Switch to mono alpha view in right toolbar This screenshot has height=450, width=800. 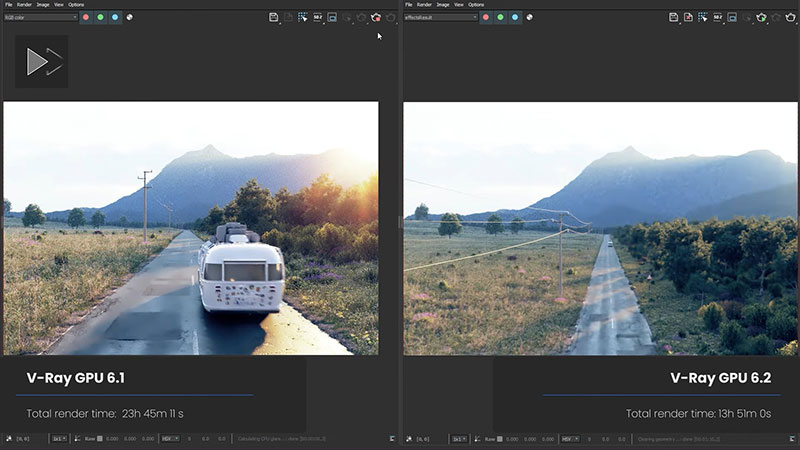click(x=529, y=17)
